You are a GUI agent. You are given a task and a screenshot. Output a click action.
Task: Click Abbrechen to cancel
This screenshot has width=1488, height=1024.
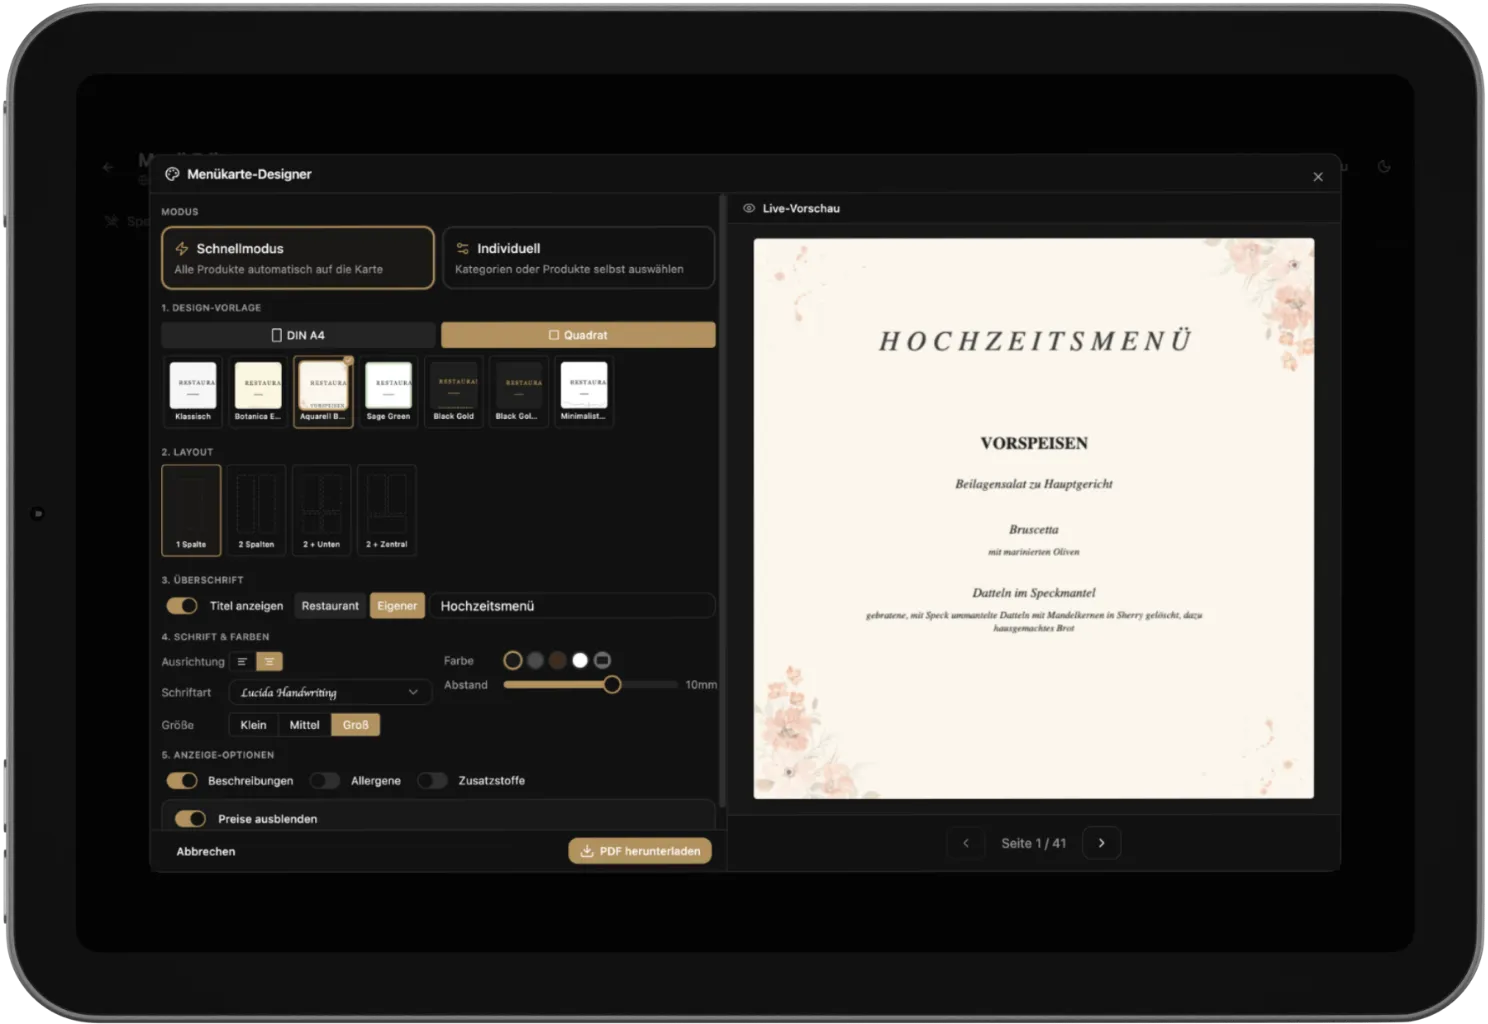tap(206, 852)
